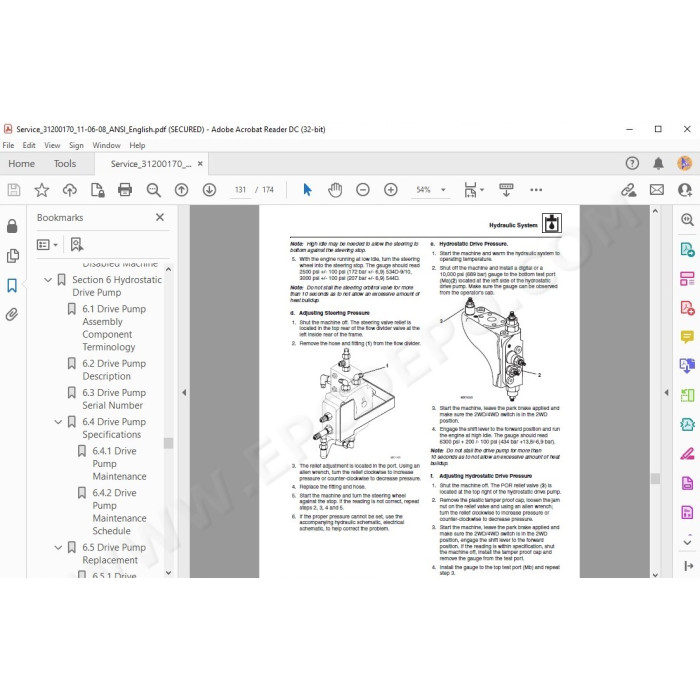Open 6.4.1 Drive Pump Maintenance bookmark
700x700 pixels.
tap(119, 464)
